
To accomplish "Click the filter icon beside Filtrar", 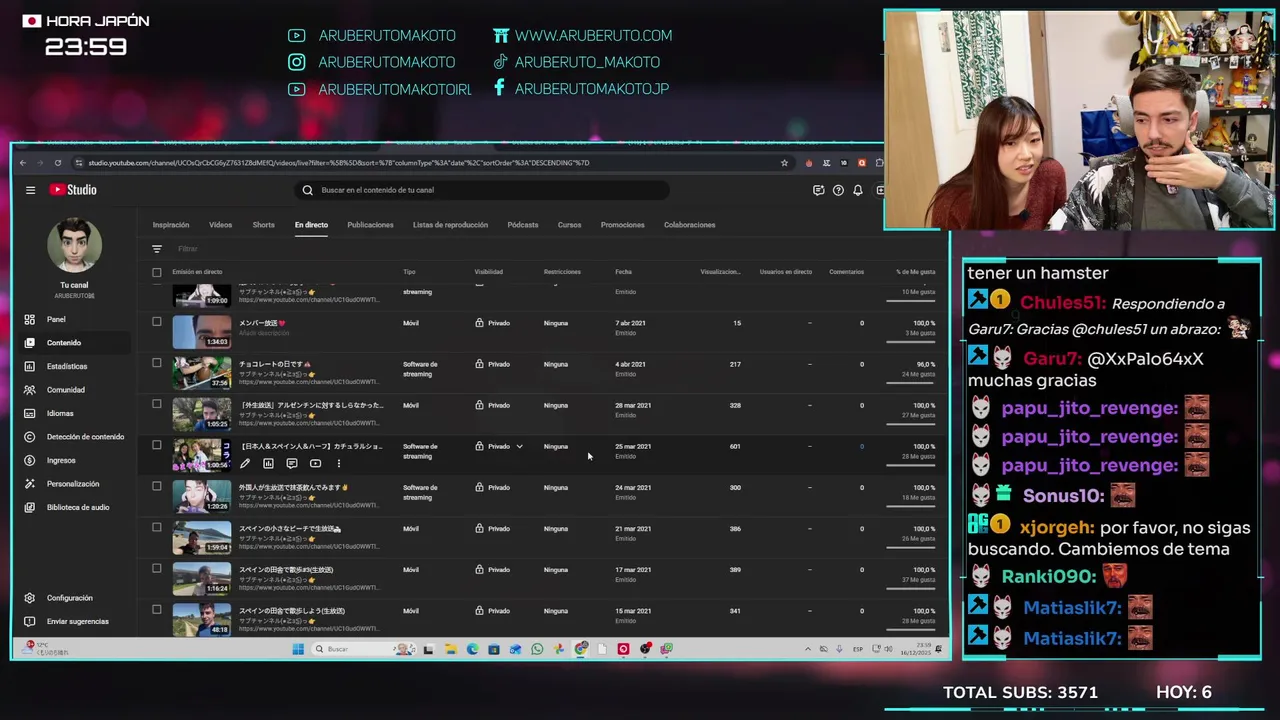I will pyautogui.click(x=156, y=249).
